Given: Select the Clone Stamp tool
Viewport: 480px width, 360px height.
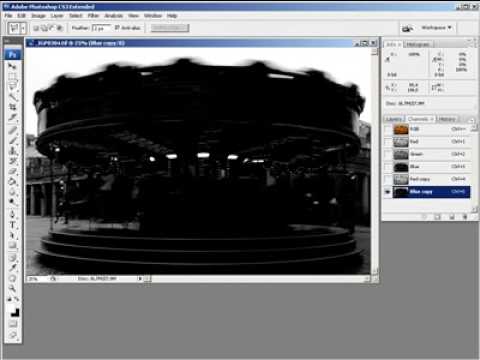Looking at the screenshot, I should click(13, 151).
